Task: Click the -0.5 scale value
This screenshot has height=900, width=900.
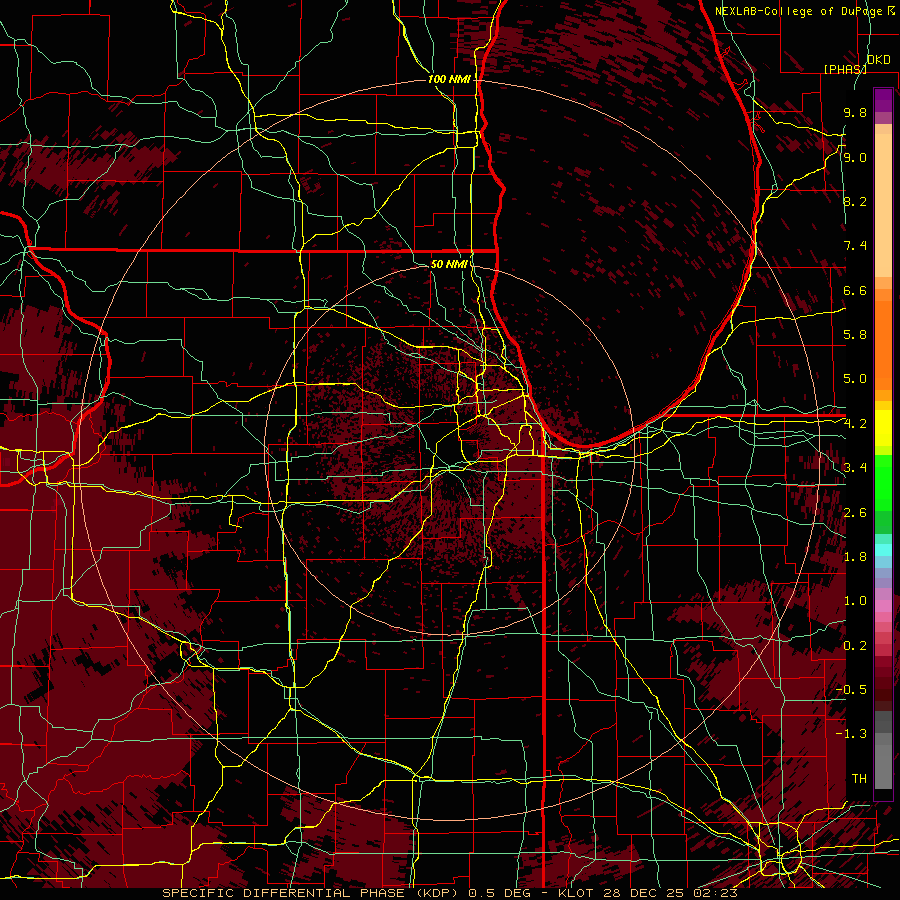Action: (851, 690)
